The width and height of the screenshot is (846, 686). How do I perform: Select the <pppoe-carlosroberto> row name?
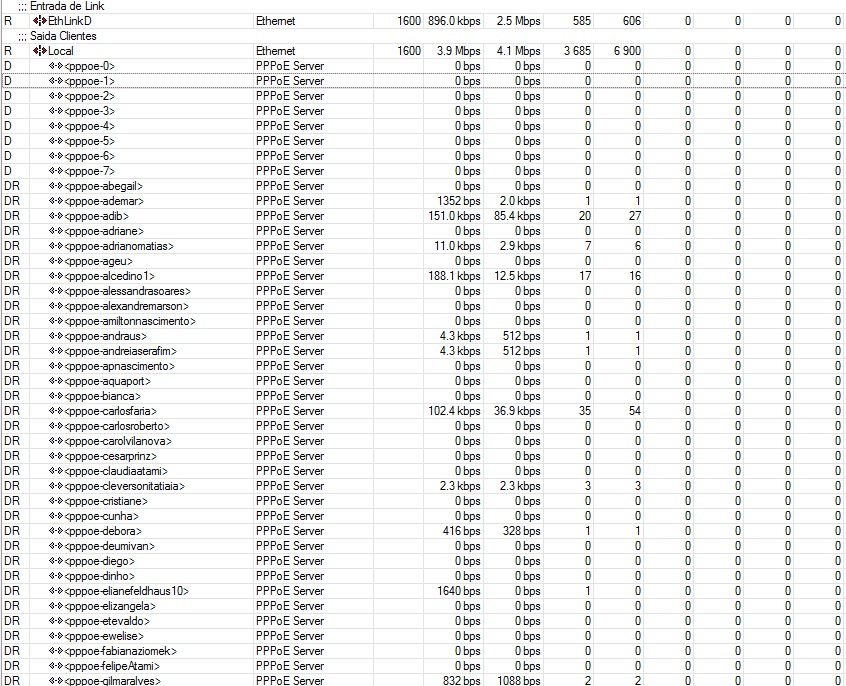(117, 426)
